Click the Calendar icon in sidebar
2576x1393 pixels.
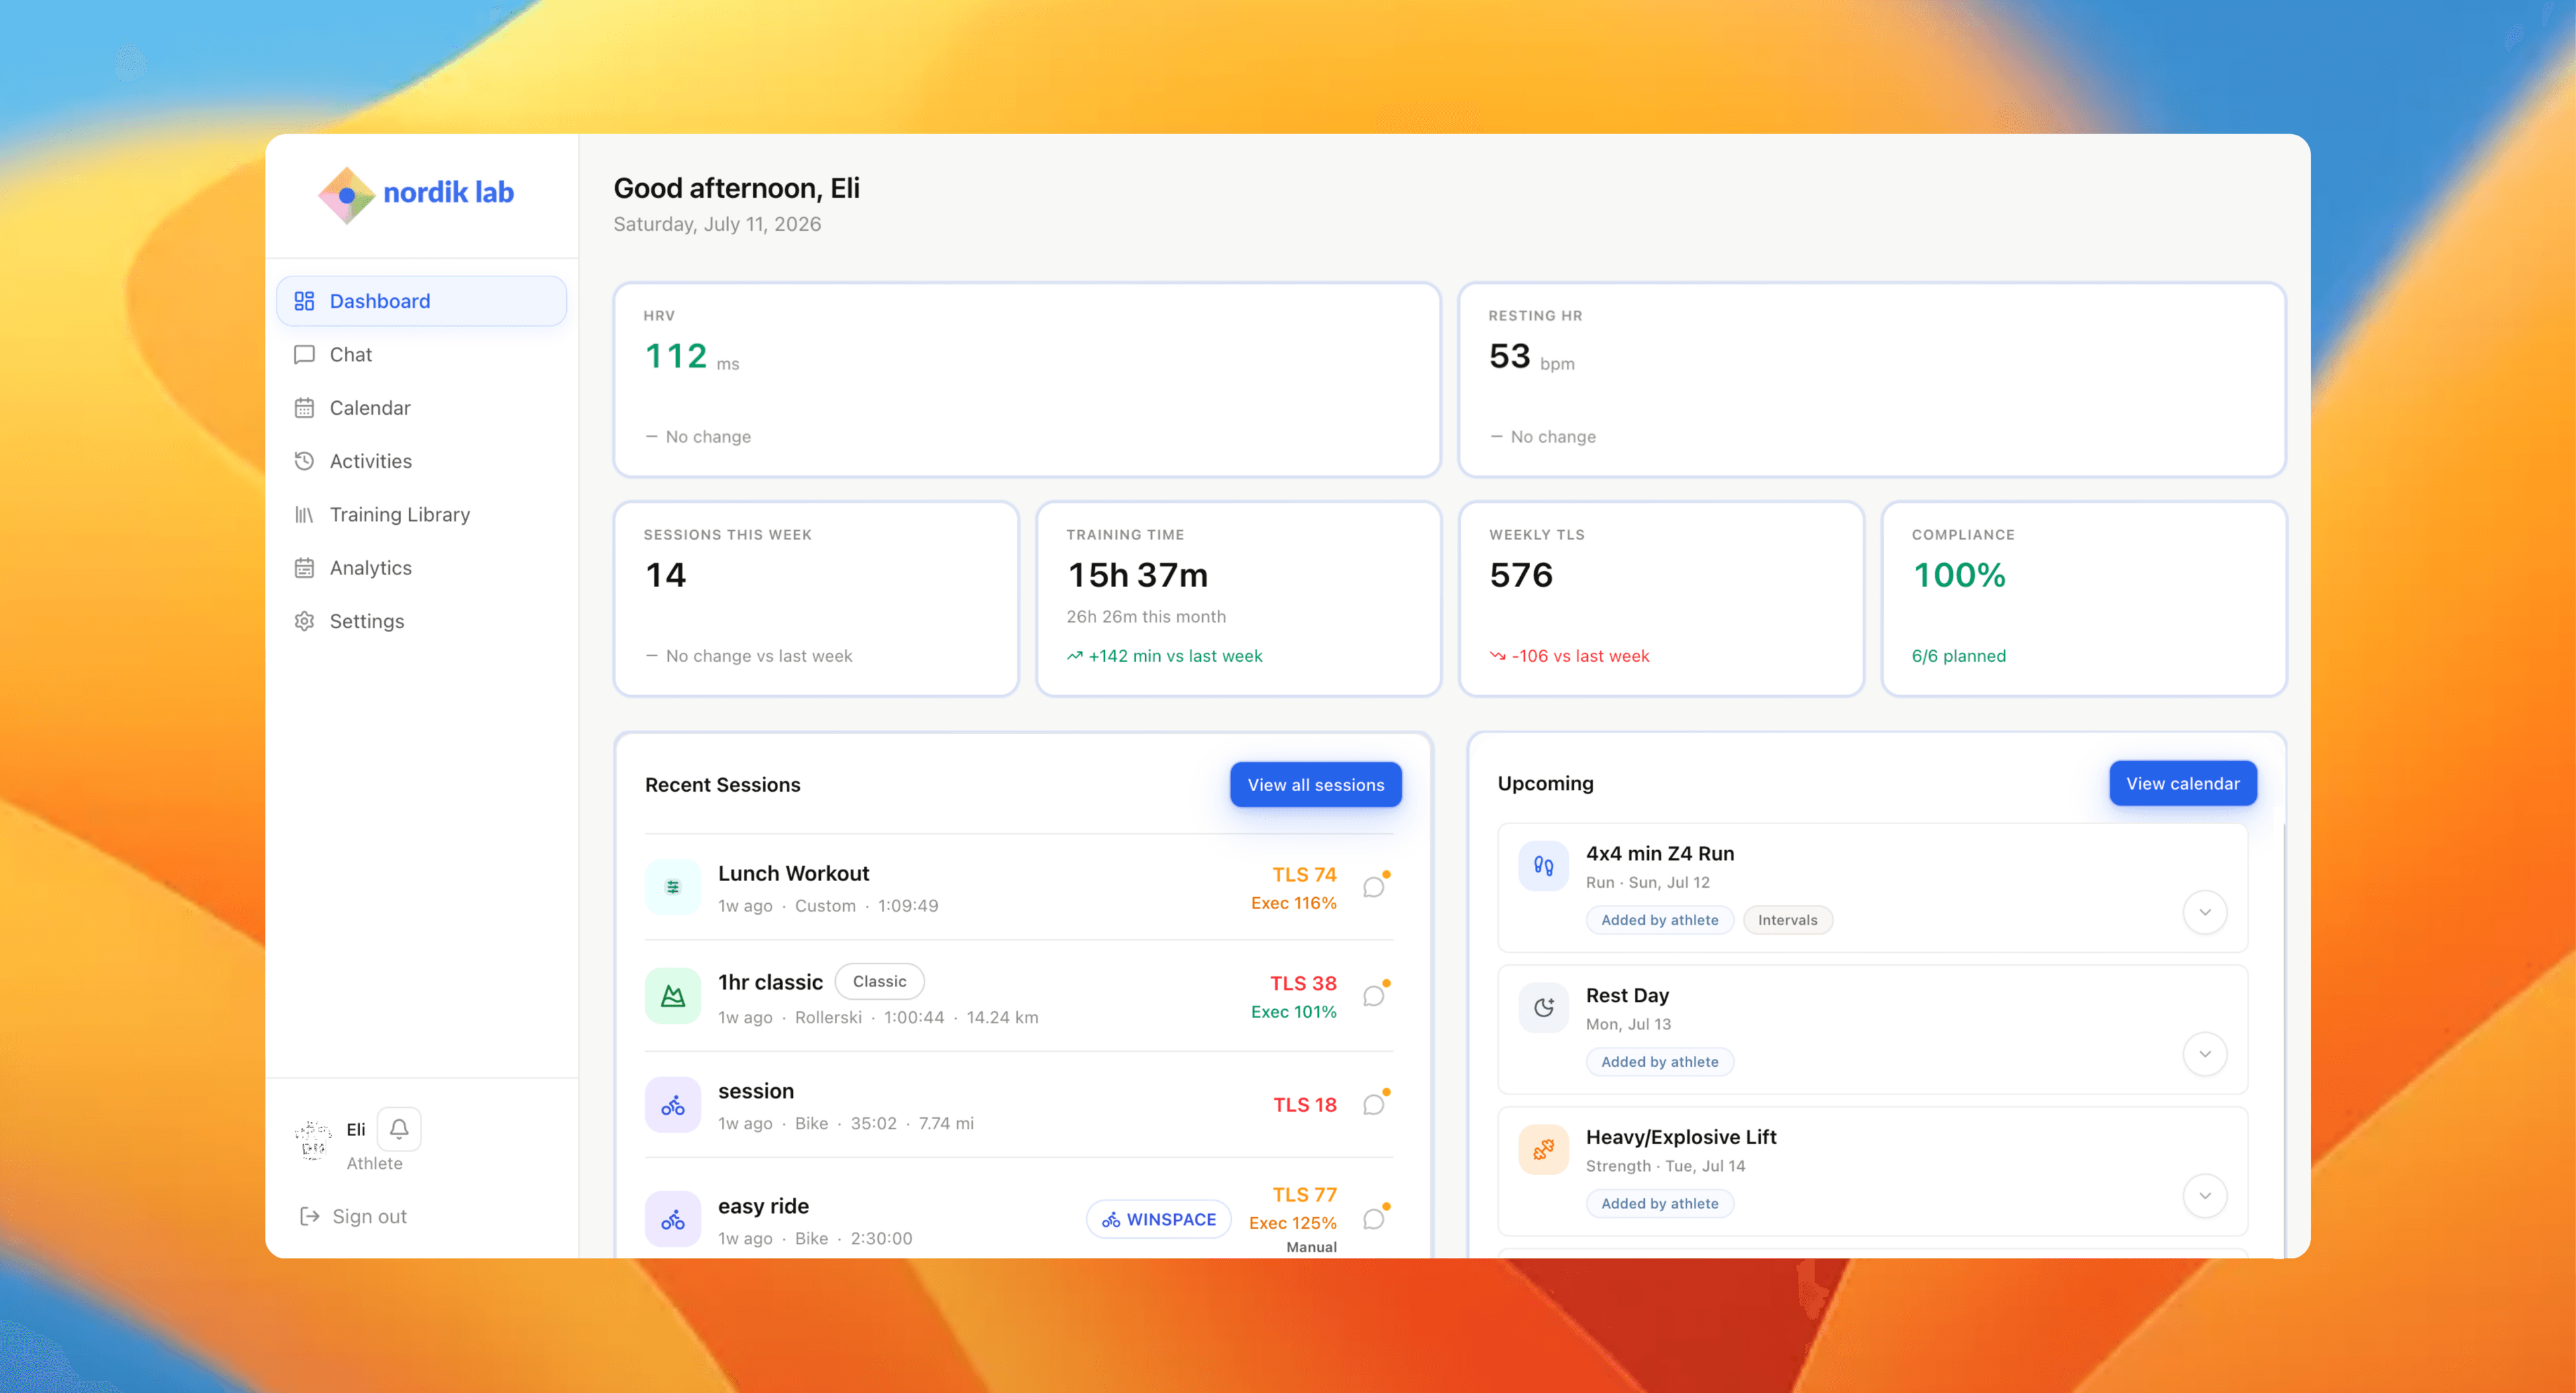(x=304, y=408)
